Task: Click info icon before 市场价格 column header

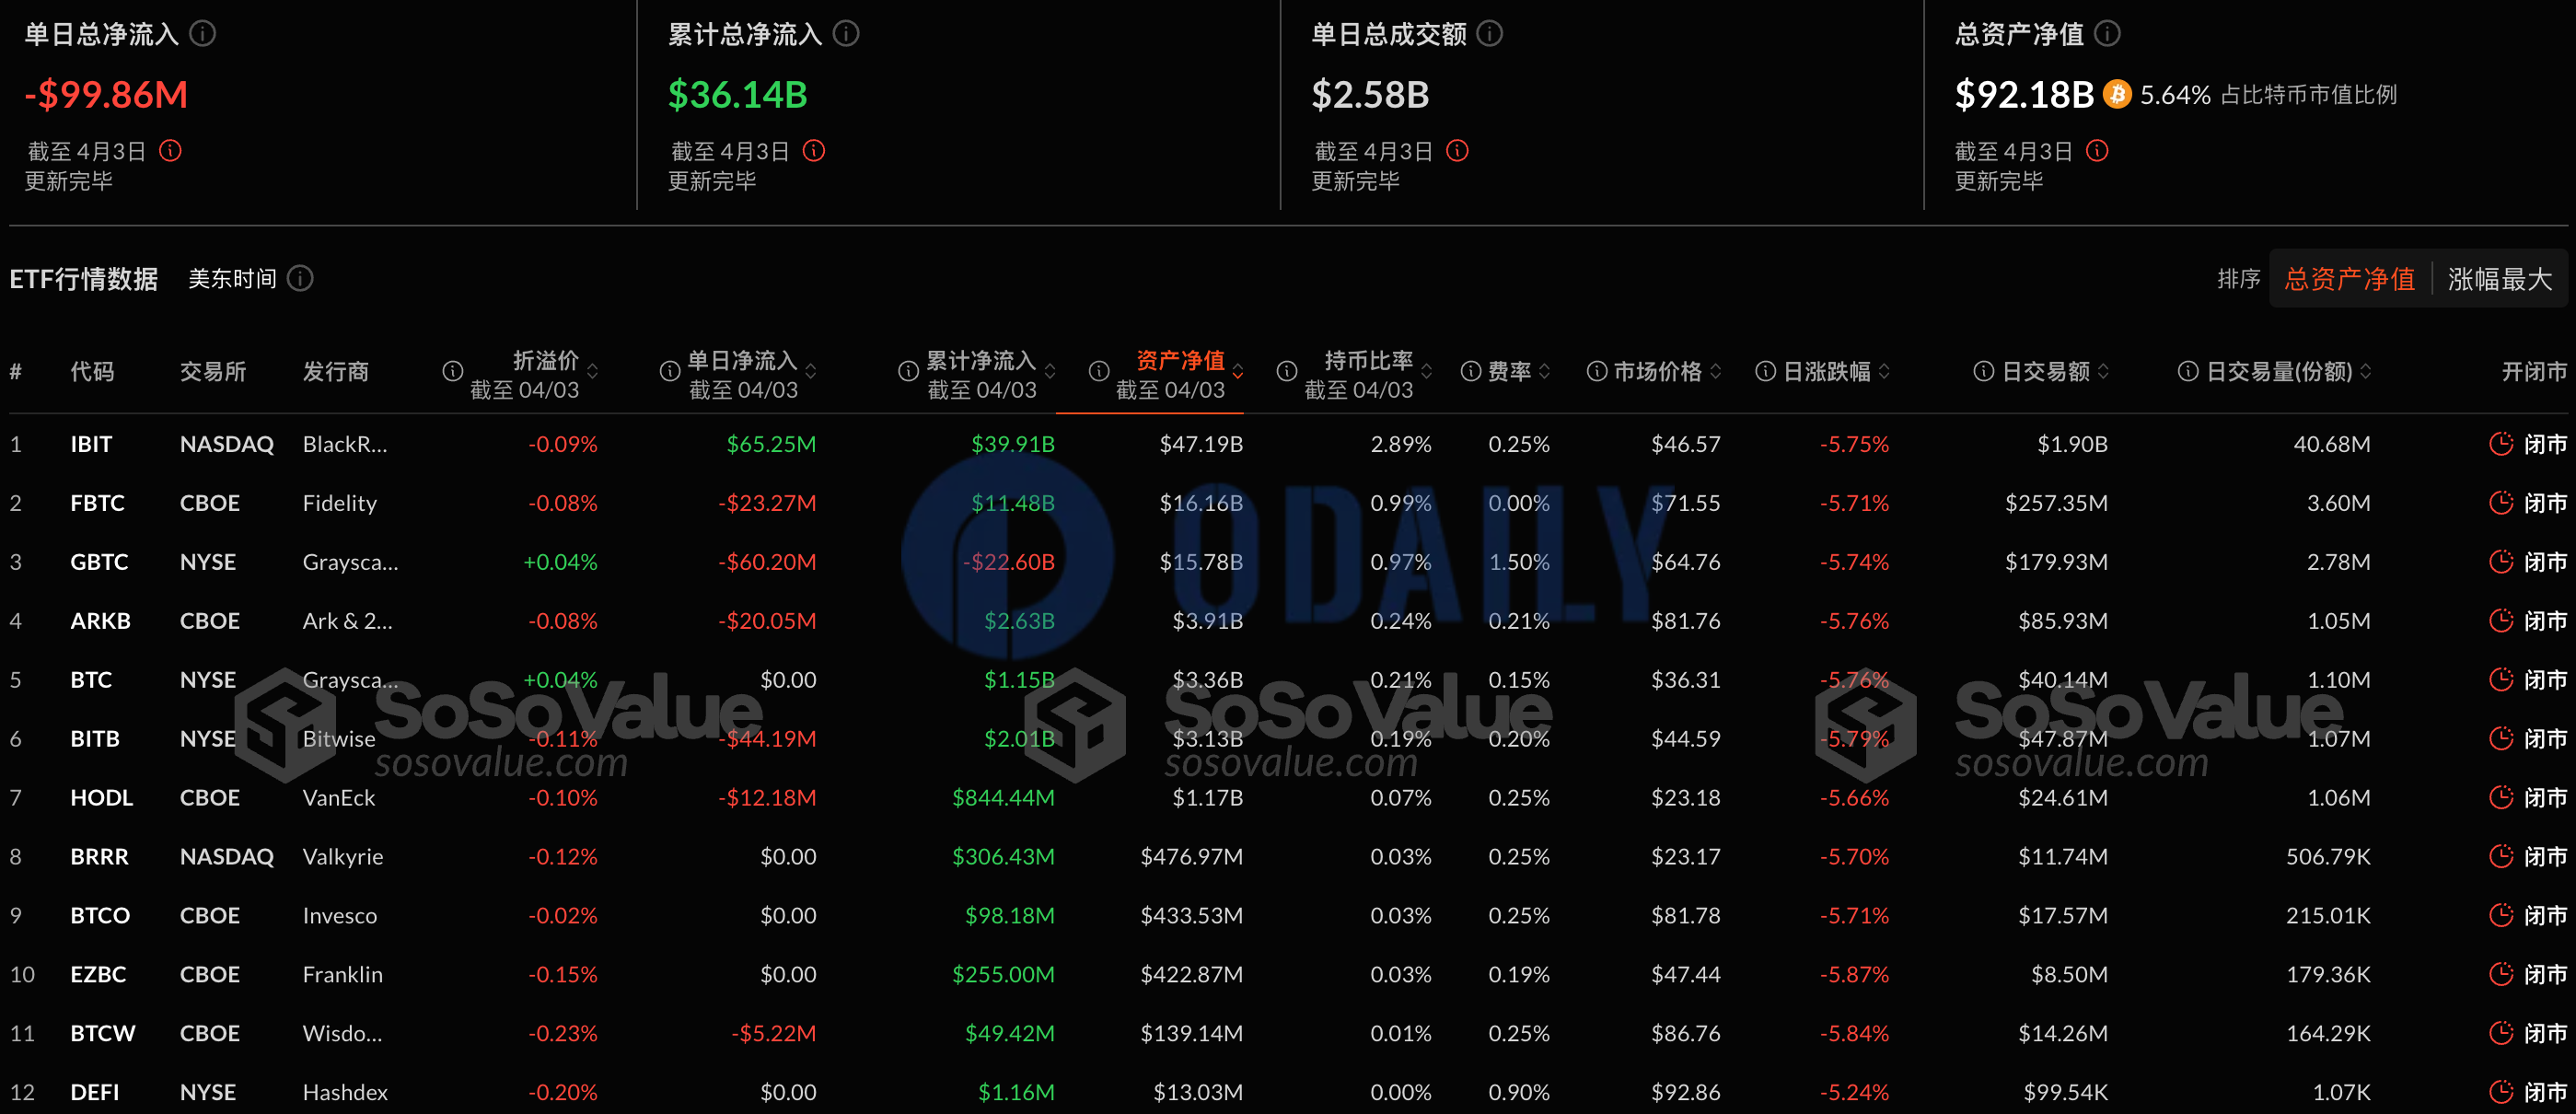Action: point(1597,371)
